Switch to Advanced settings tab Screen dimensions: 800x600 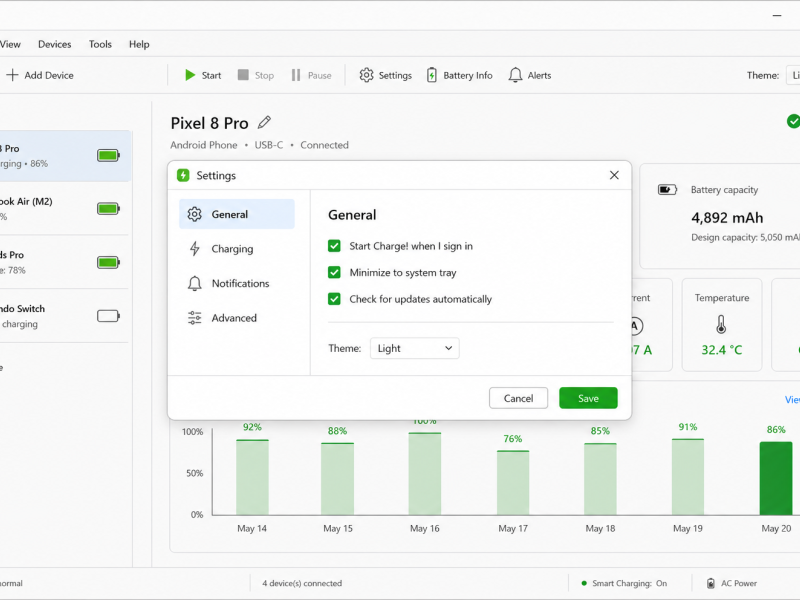click(237, 318)
